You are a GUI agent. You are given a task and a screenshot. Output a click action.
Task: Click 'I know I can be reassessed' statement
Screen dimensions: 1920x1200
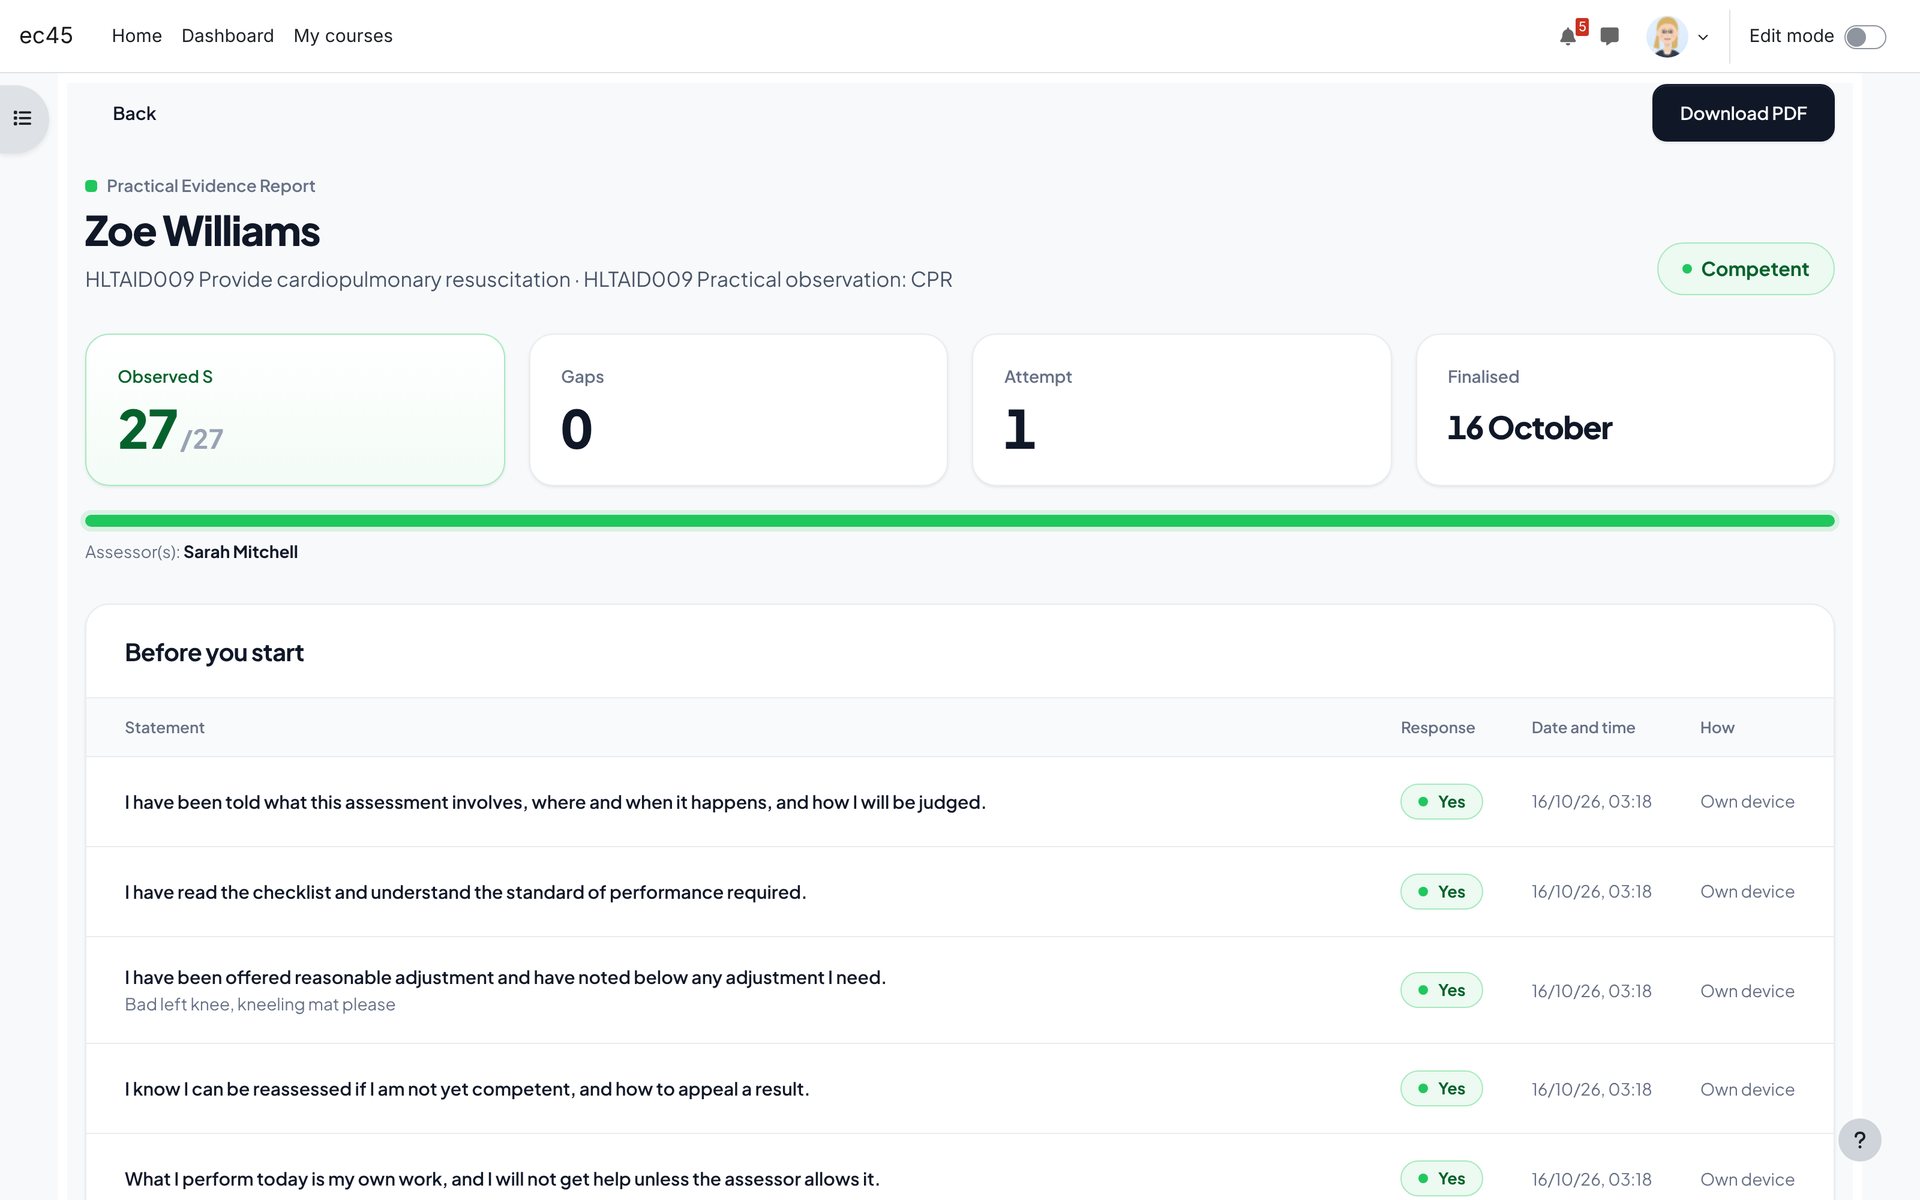(x=467, y=1089)
